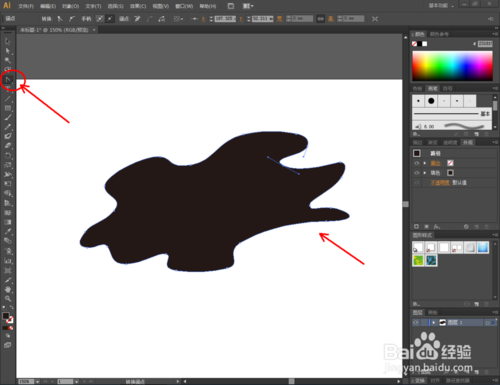Open the workspace switcher dropdown
This screenshot has height=385, width=500.
(441, 6)
